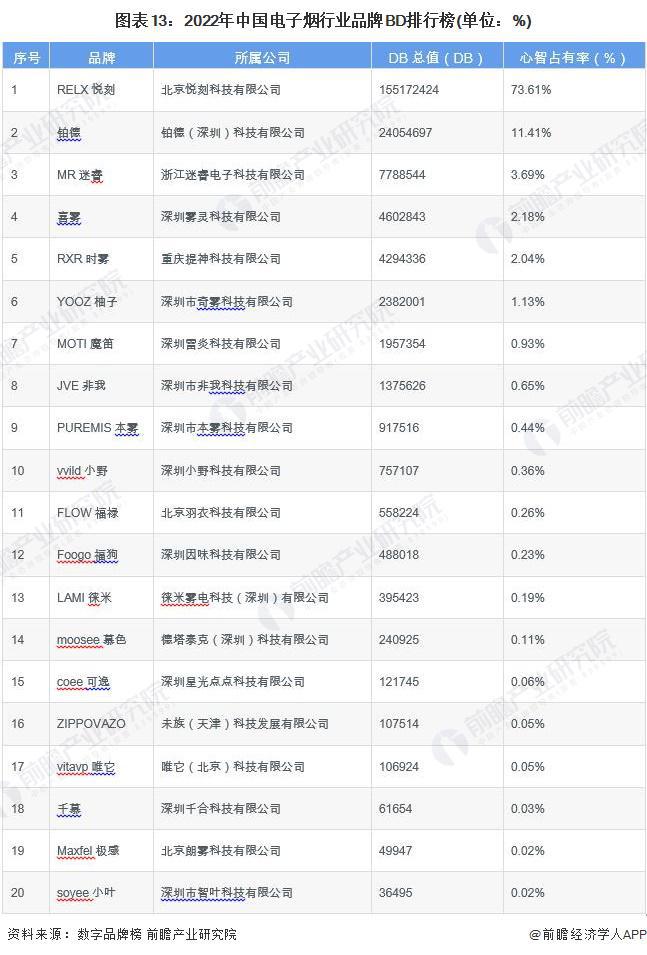Viewport: 647px width, 955px height.
Task: Click company 深圳因味科技有限公司
Action: [x=221, y=555]
